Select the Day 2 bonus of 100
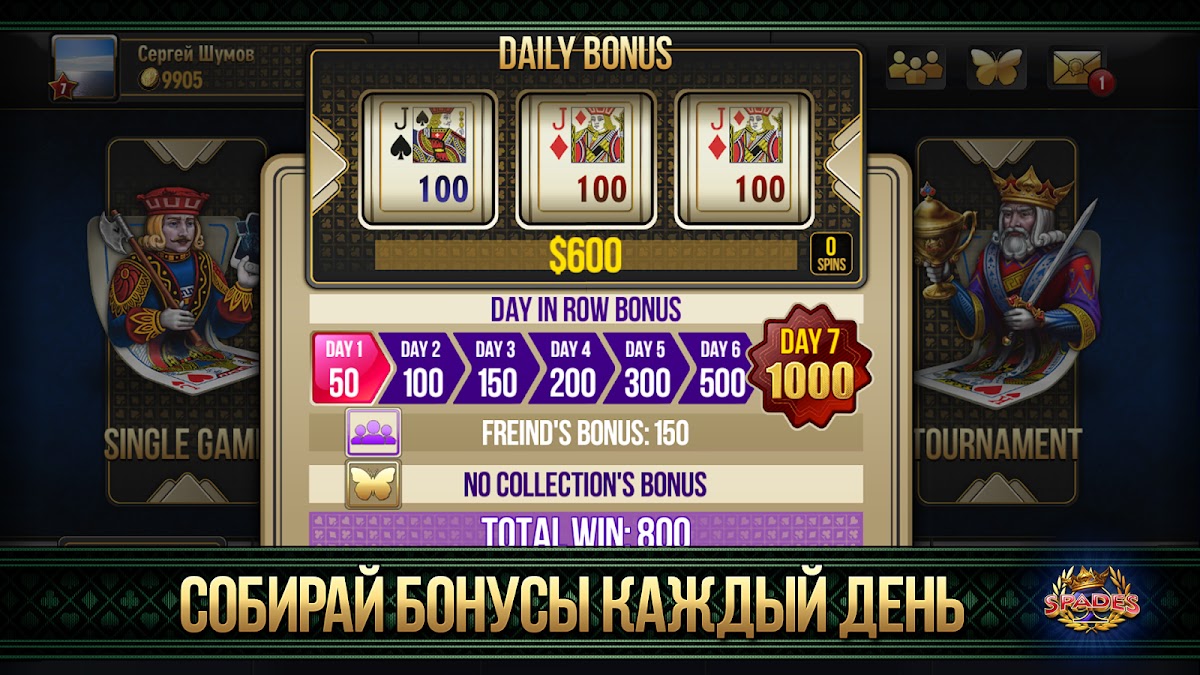Image resolution: width=1200 pixels, height=675 pixels. [x=421, y=368]
